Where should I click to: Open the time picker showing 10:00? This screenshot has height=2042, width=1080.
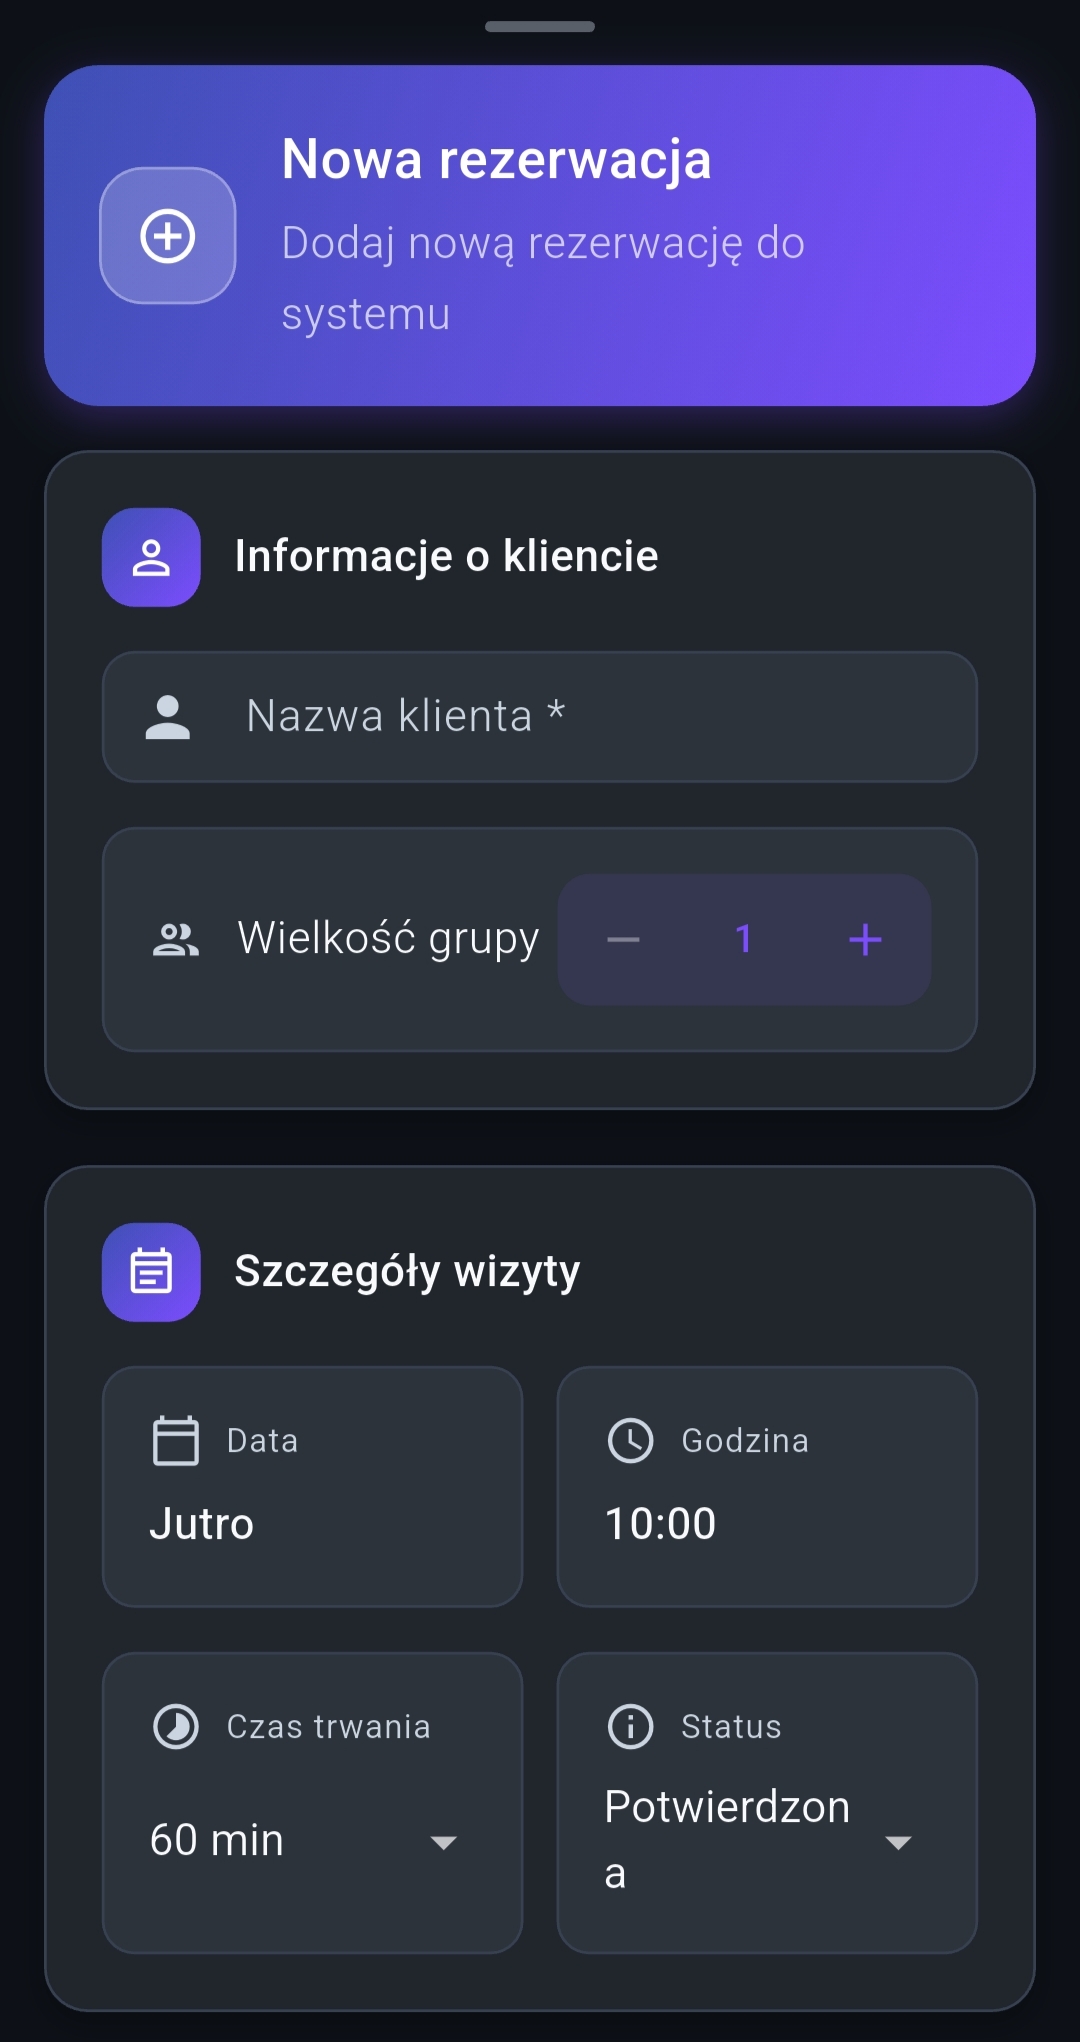(x=767, y=1487)
